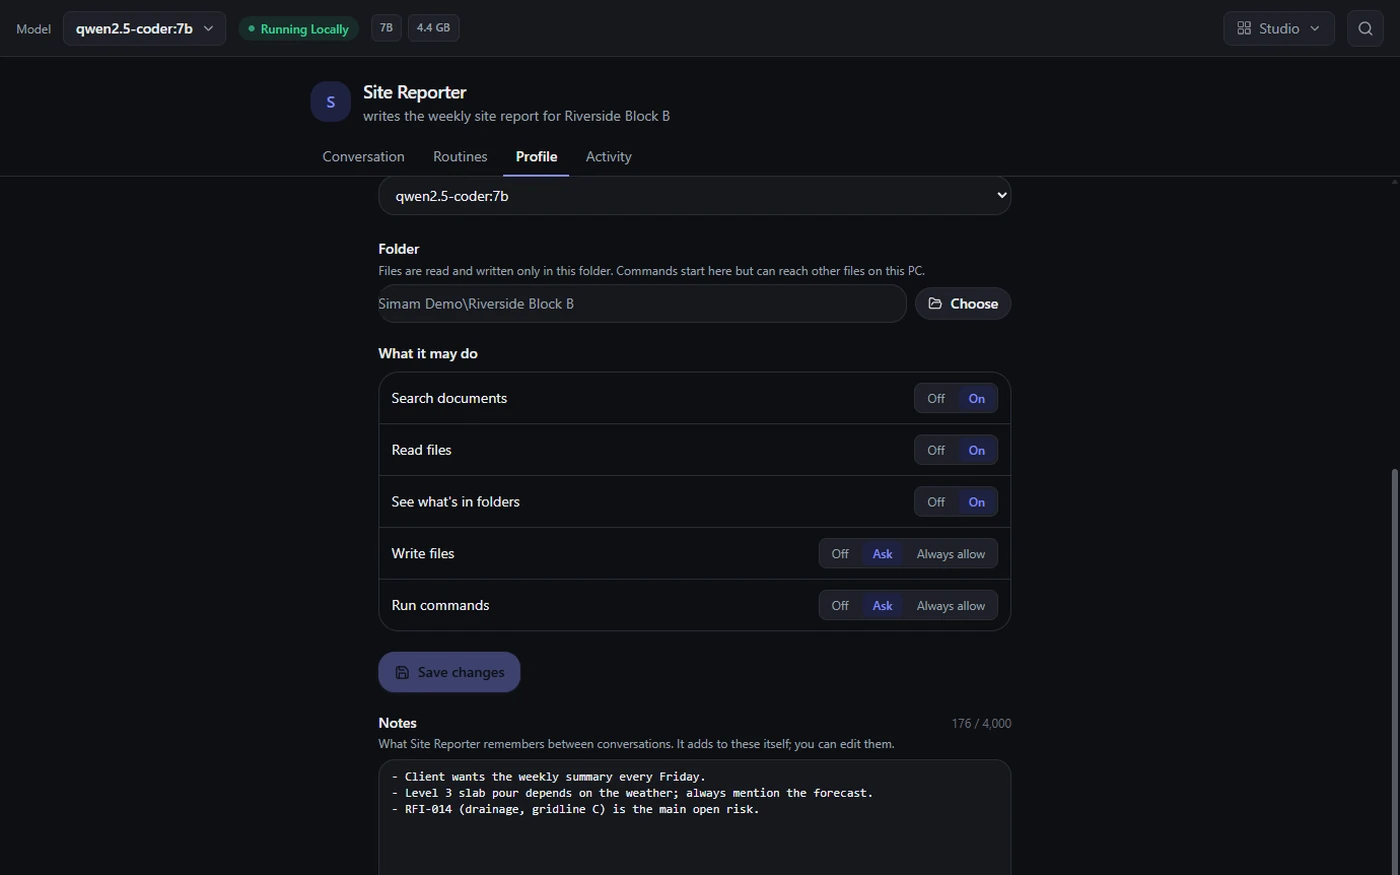
Task: Click the search magnifier icon
Action: click(1365, 28)
